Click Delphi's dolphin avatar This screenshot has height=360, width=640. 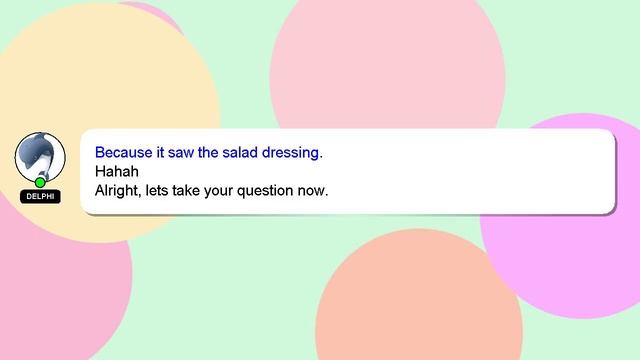tap(40, 157)
